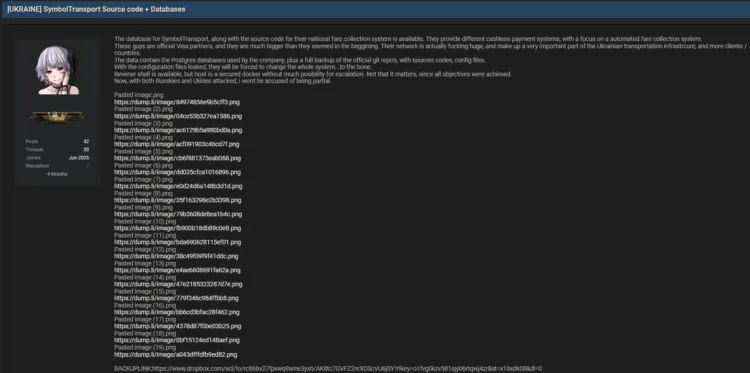This screenshot has width=750, height=373.
Task: Click the 'Pasted image (9).png' label
Action: click(143, 207)
